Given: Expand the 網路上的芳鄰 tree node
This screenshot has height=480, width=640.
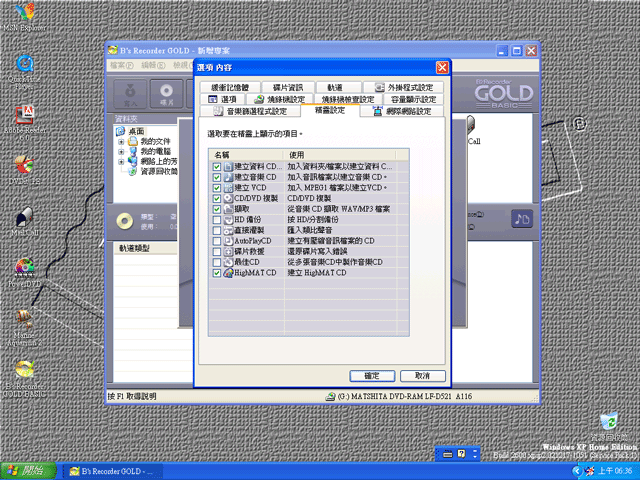Looking at the screenshot, I should pos(121,161).
